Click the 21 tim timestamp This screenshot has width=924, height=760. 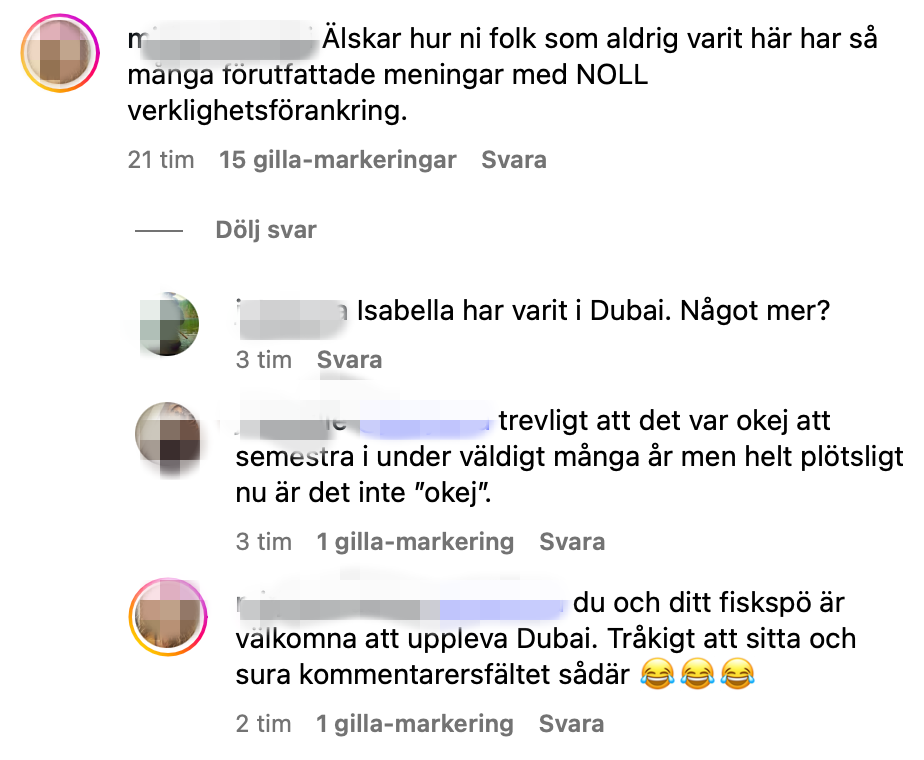[x=161, y=160]
